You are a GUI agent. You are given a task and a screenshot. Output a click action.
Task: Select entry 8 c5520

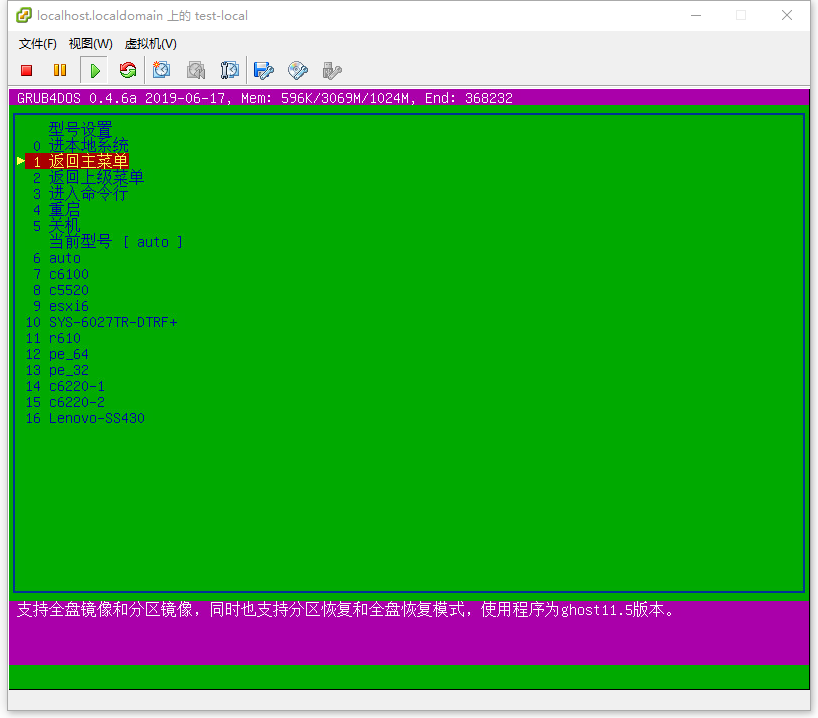[61, 290]
